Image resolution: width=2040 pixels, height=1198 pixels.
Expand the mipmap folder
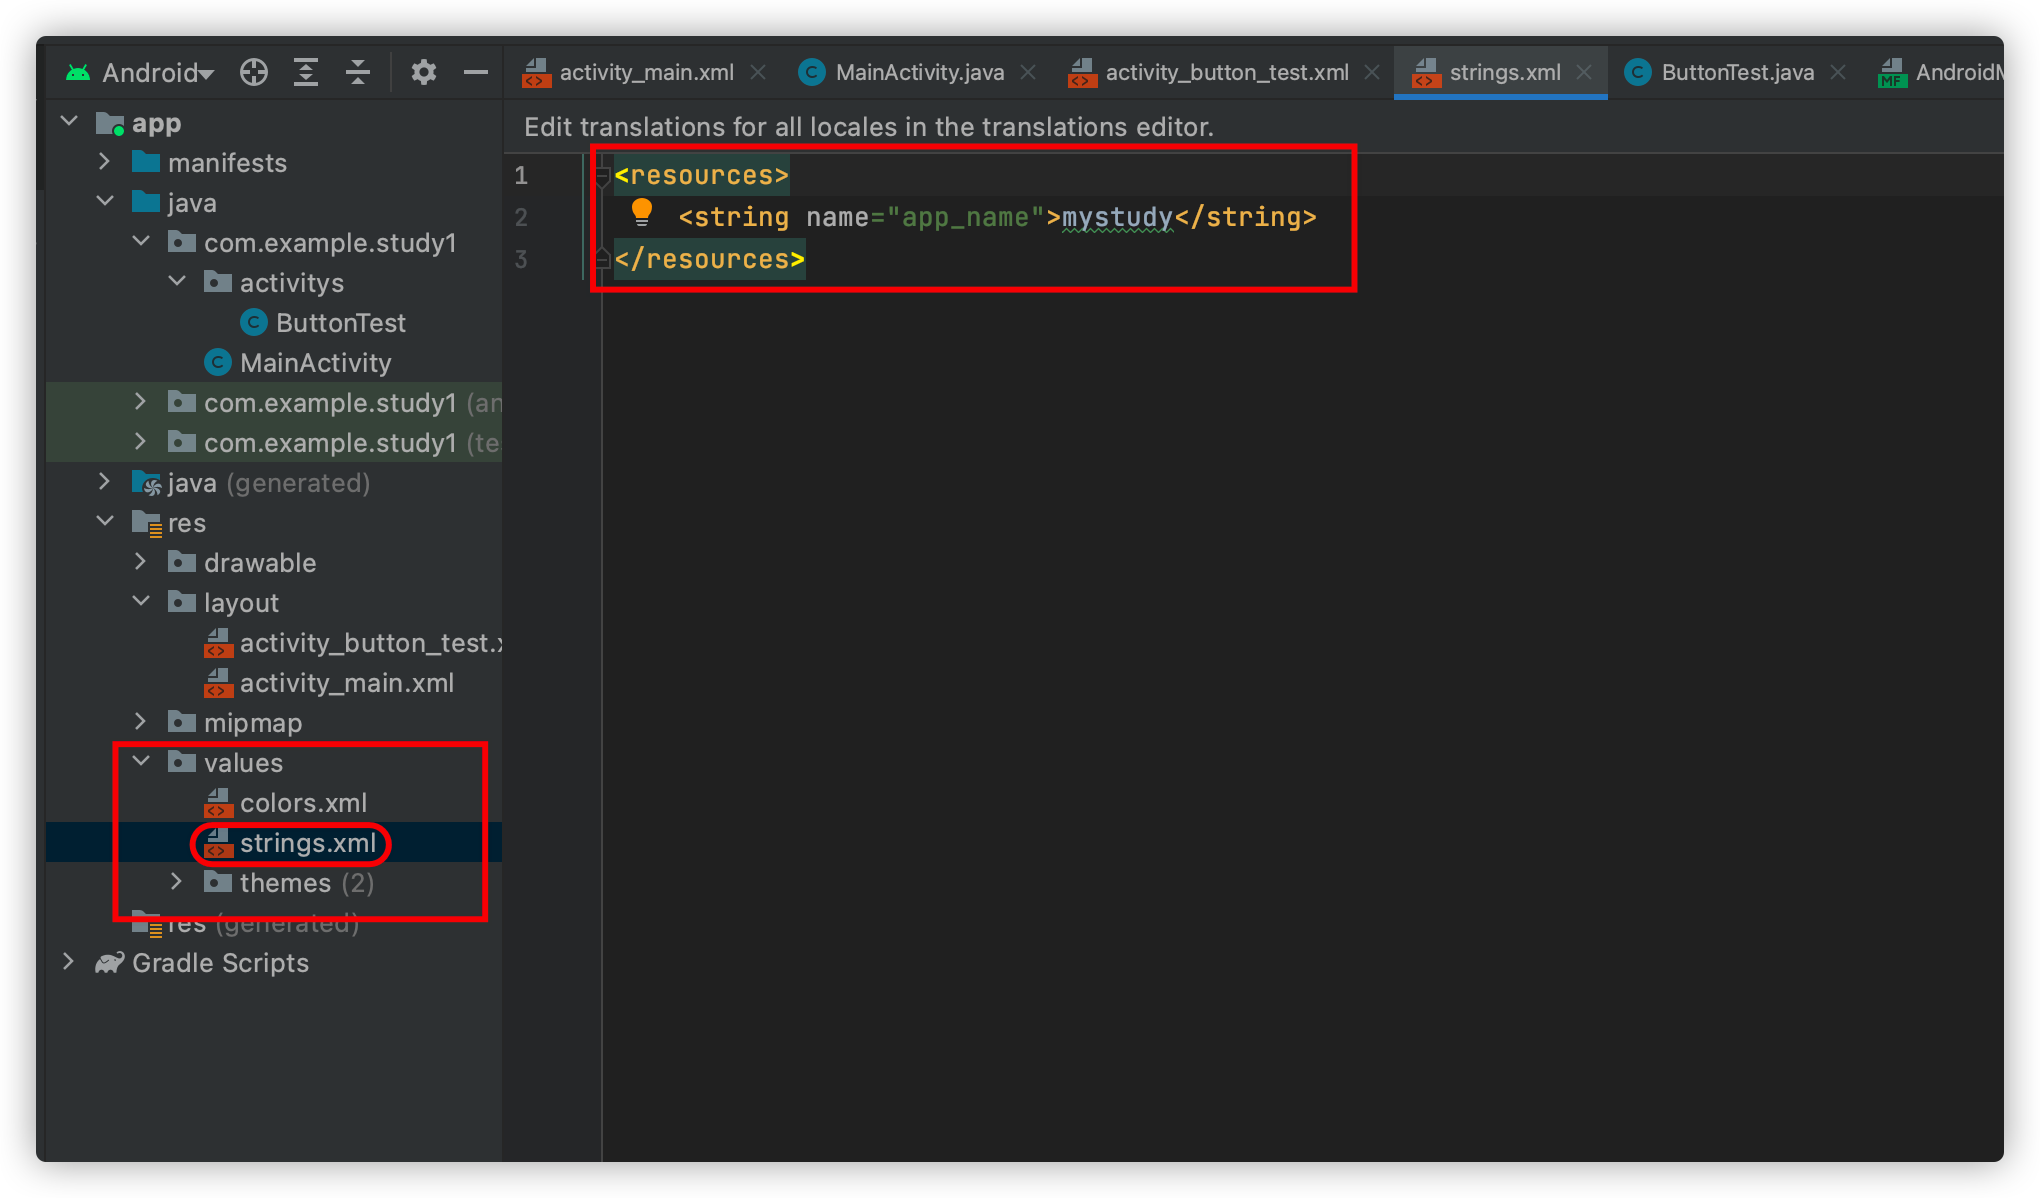click(141, 722)
